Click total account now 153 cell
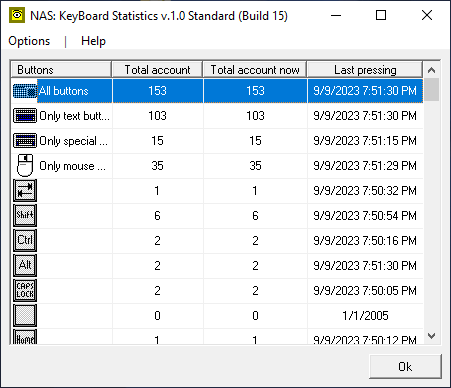451x388 pixels. click(x=255, y=91)
